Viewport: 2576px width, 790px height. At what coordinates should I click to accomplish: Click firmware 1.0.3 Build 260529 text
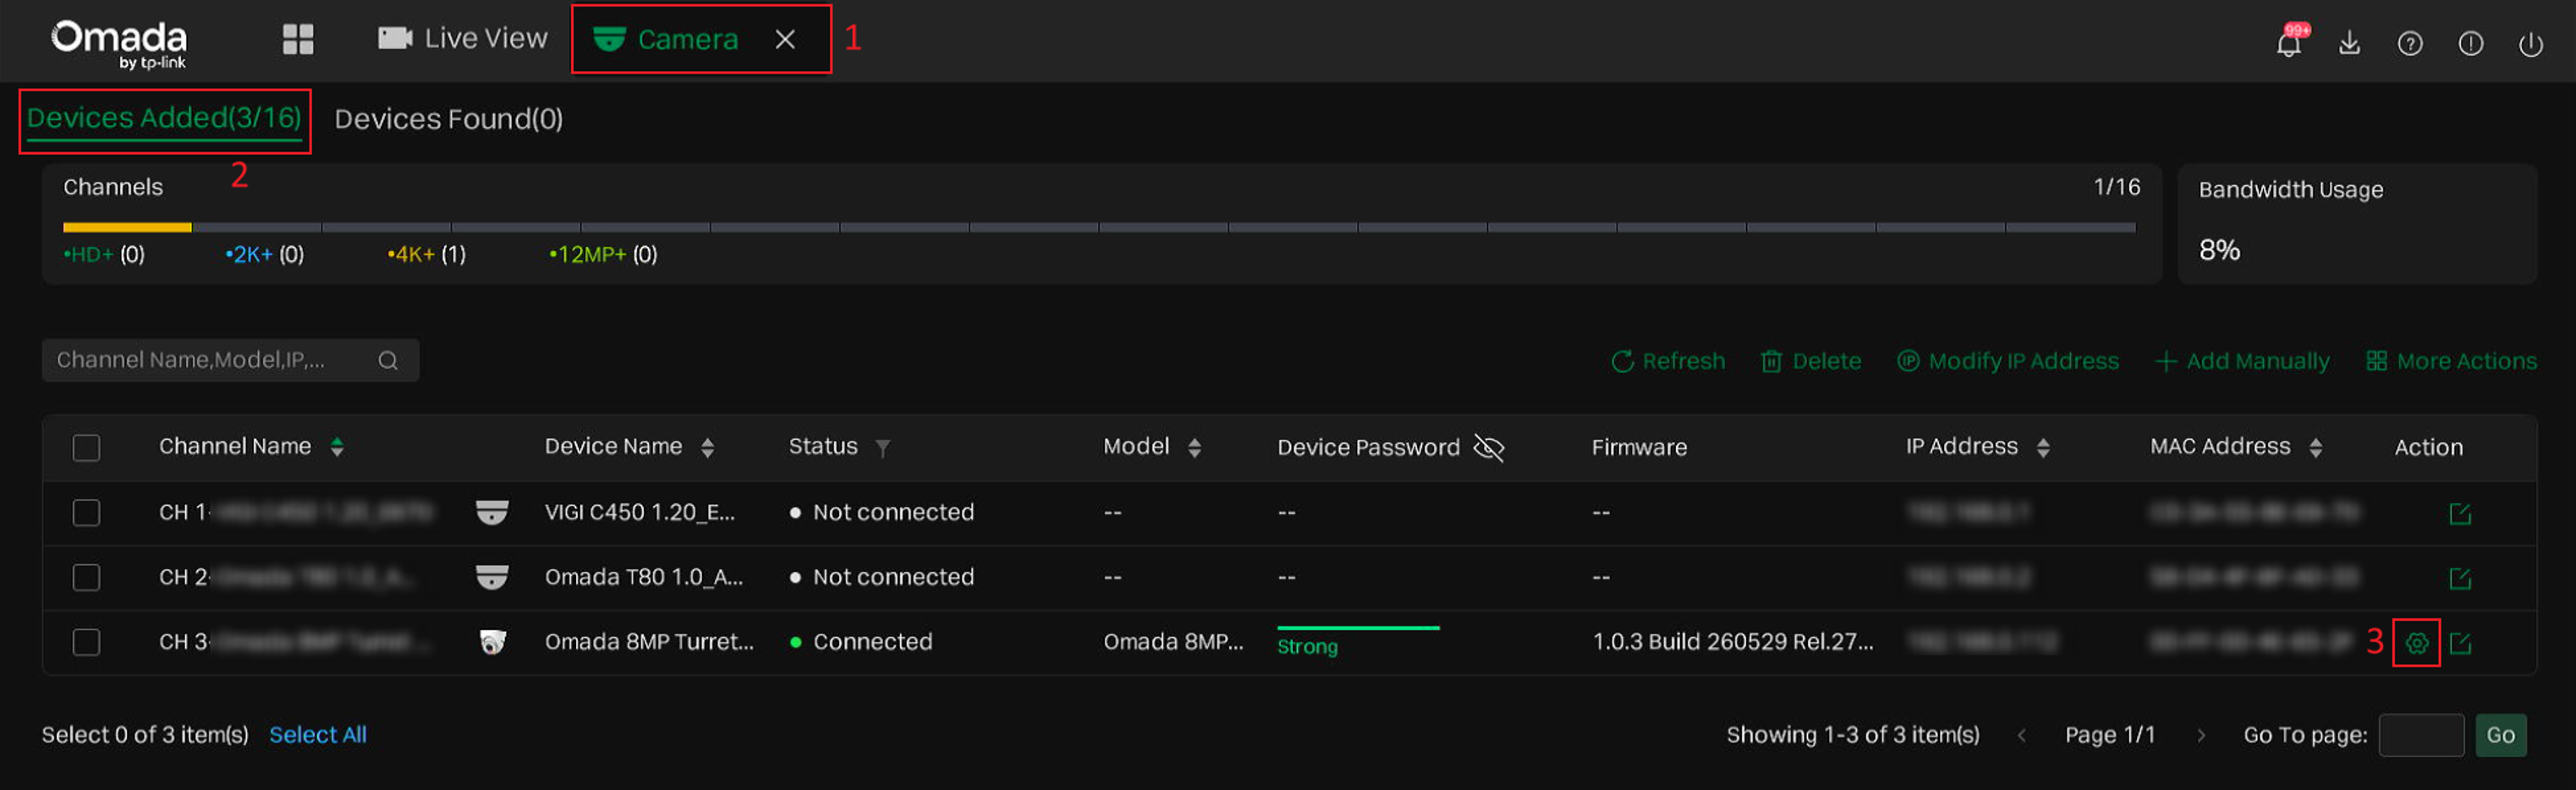pyautogui.click(x=1733, y=642)
